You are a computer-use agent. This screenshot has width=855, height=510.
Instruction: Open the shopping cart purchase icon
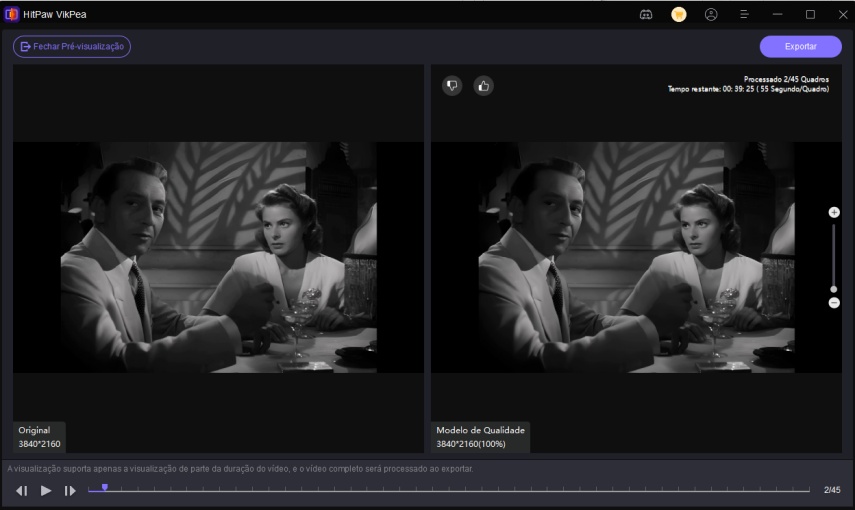tap(678, 15)
